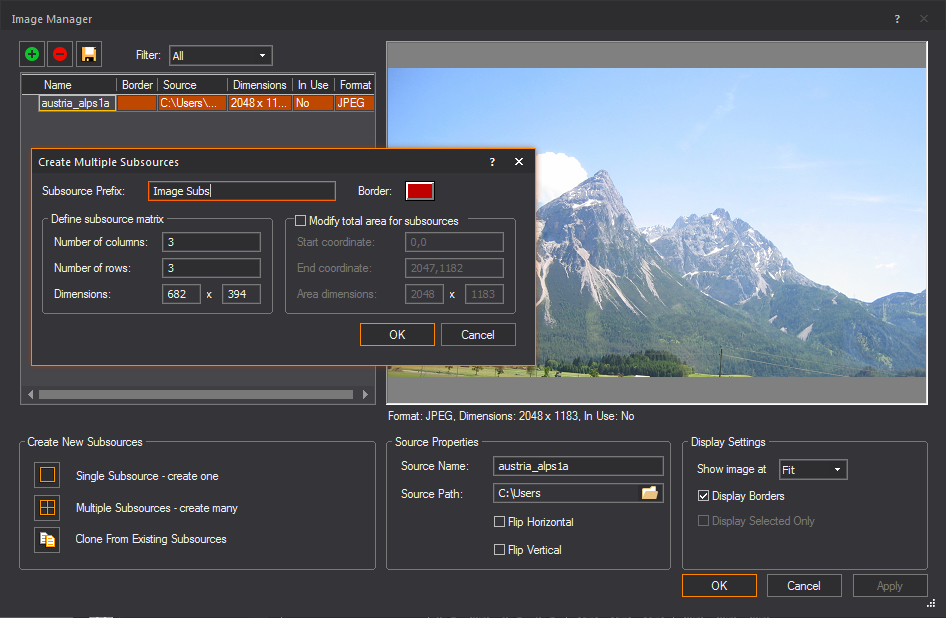Screen dimensions: 946x618
Task: Click the Multiple Subsources create many icon
Action: coord(47,508)
